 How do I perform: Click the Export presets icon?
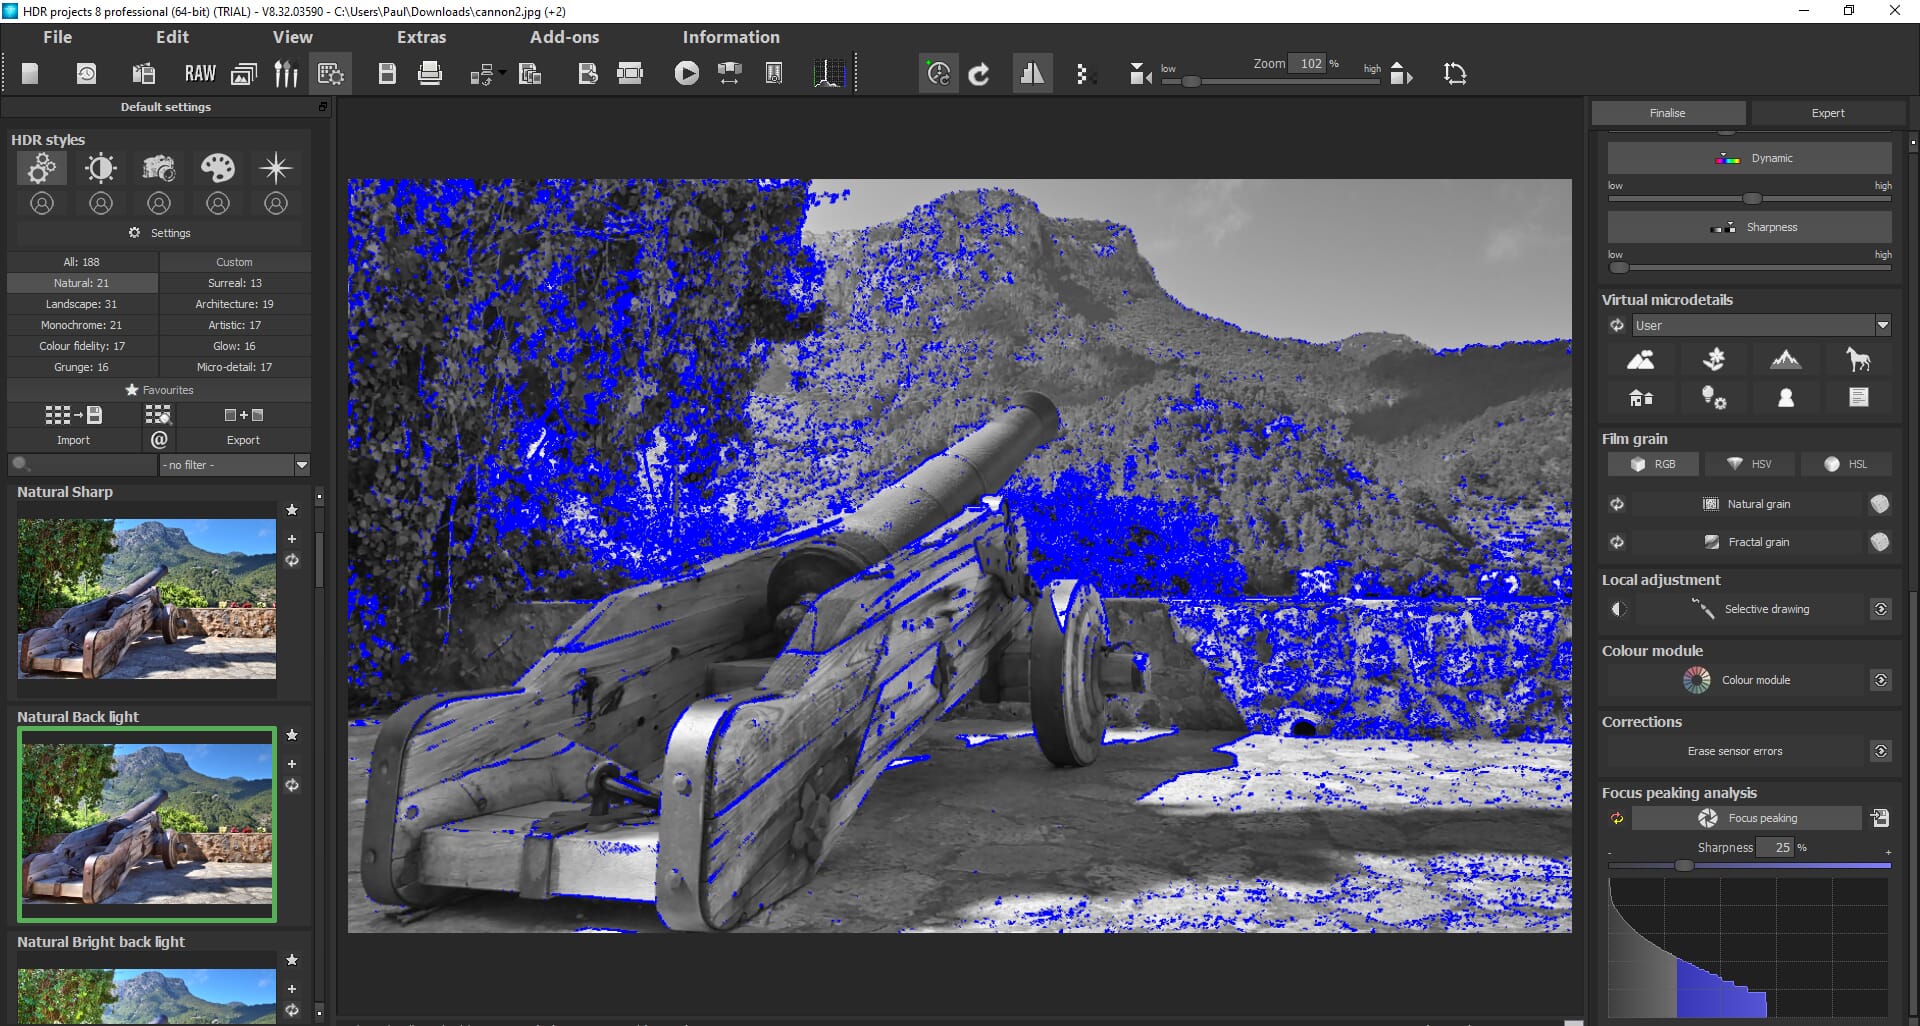(243, 415)
